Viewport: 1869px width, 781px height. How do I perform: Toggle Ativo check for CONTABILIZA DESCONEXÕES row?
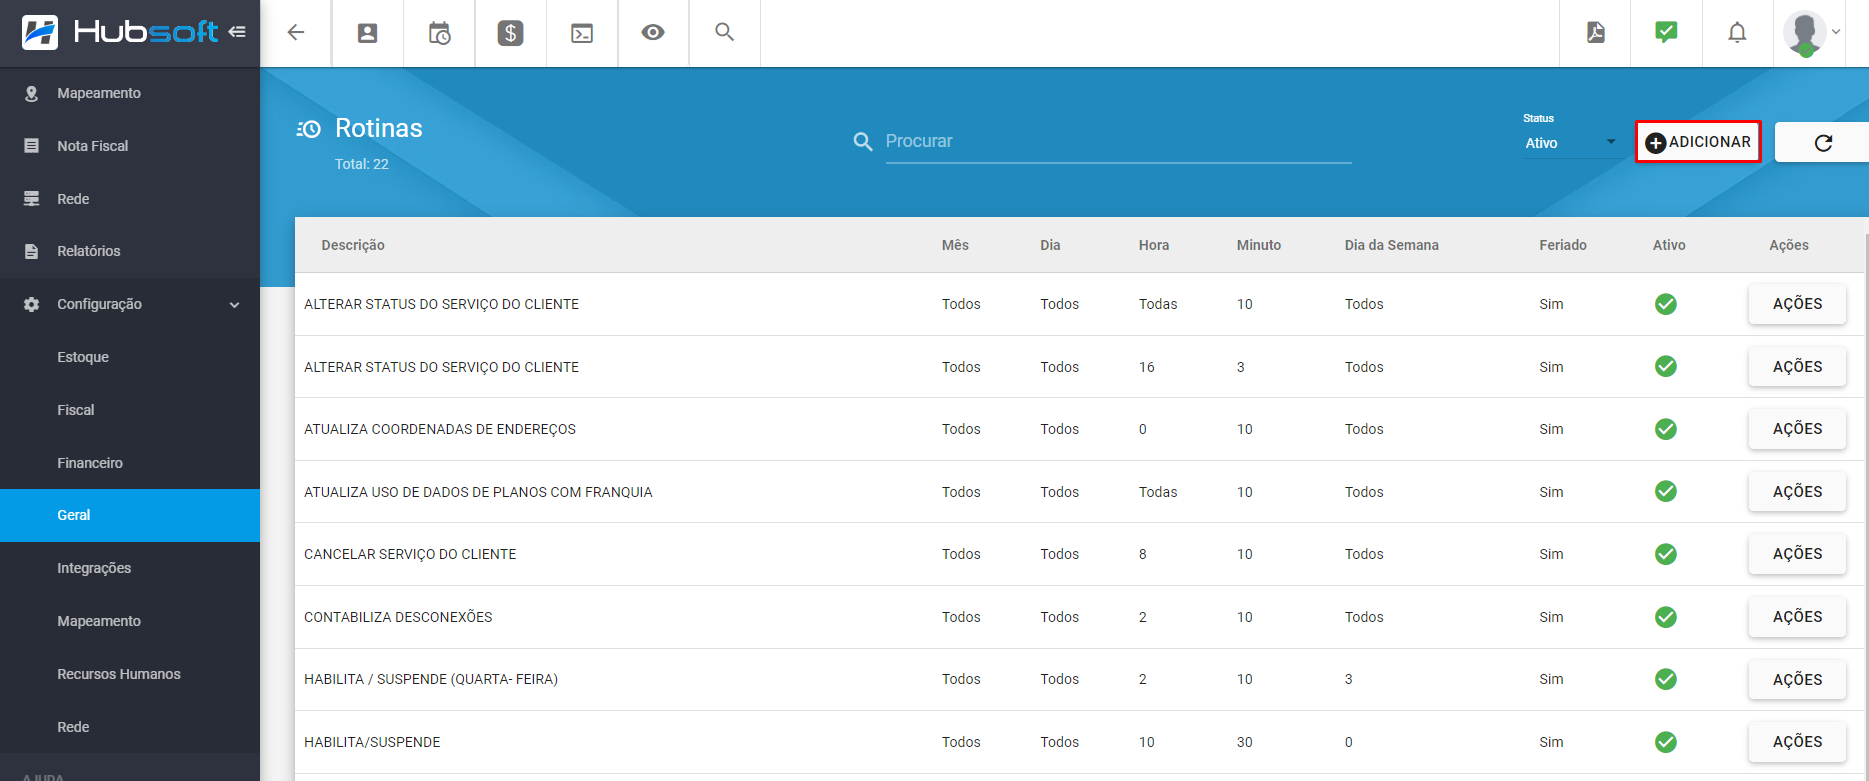click(x=1666, y=617)
